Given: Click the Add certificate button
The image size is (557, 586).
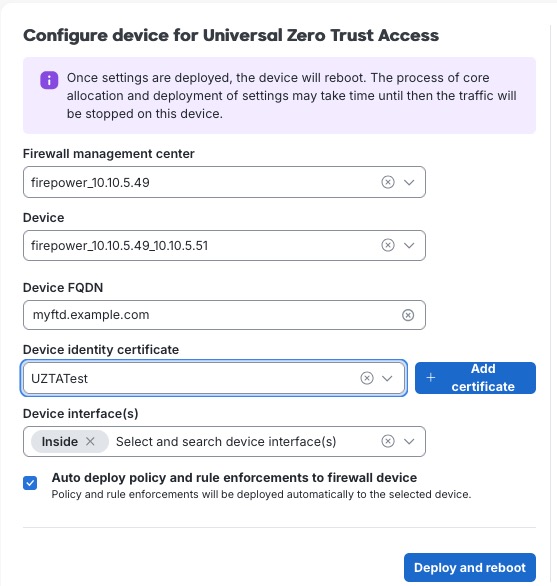Looking at the screenshot, I should click(x=475, y=378).
